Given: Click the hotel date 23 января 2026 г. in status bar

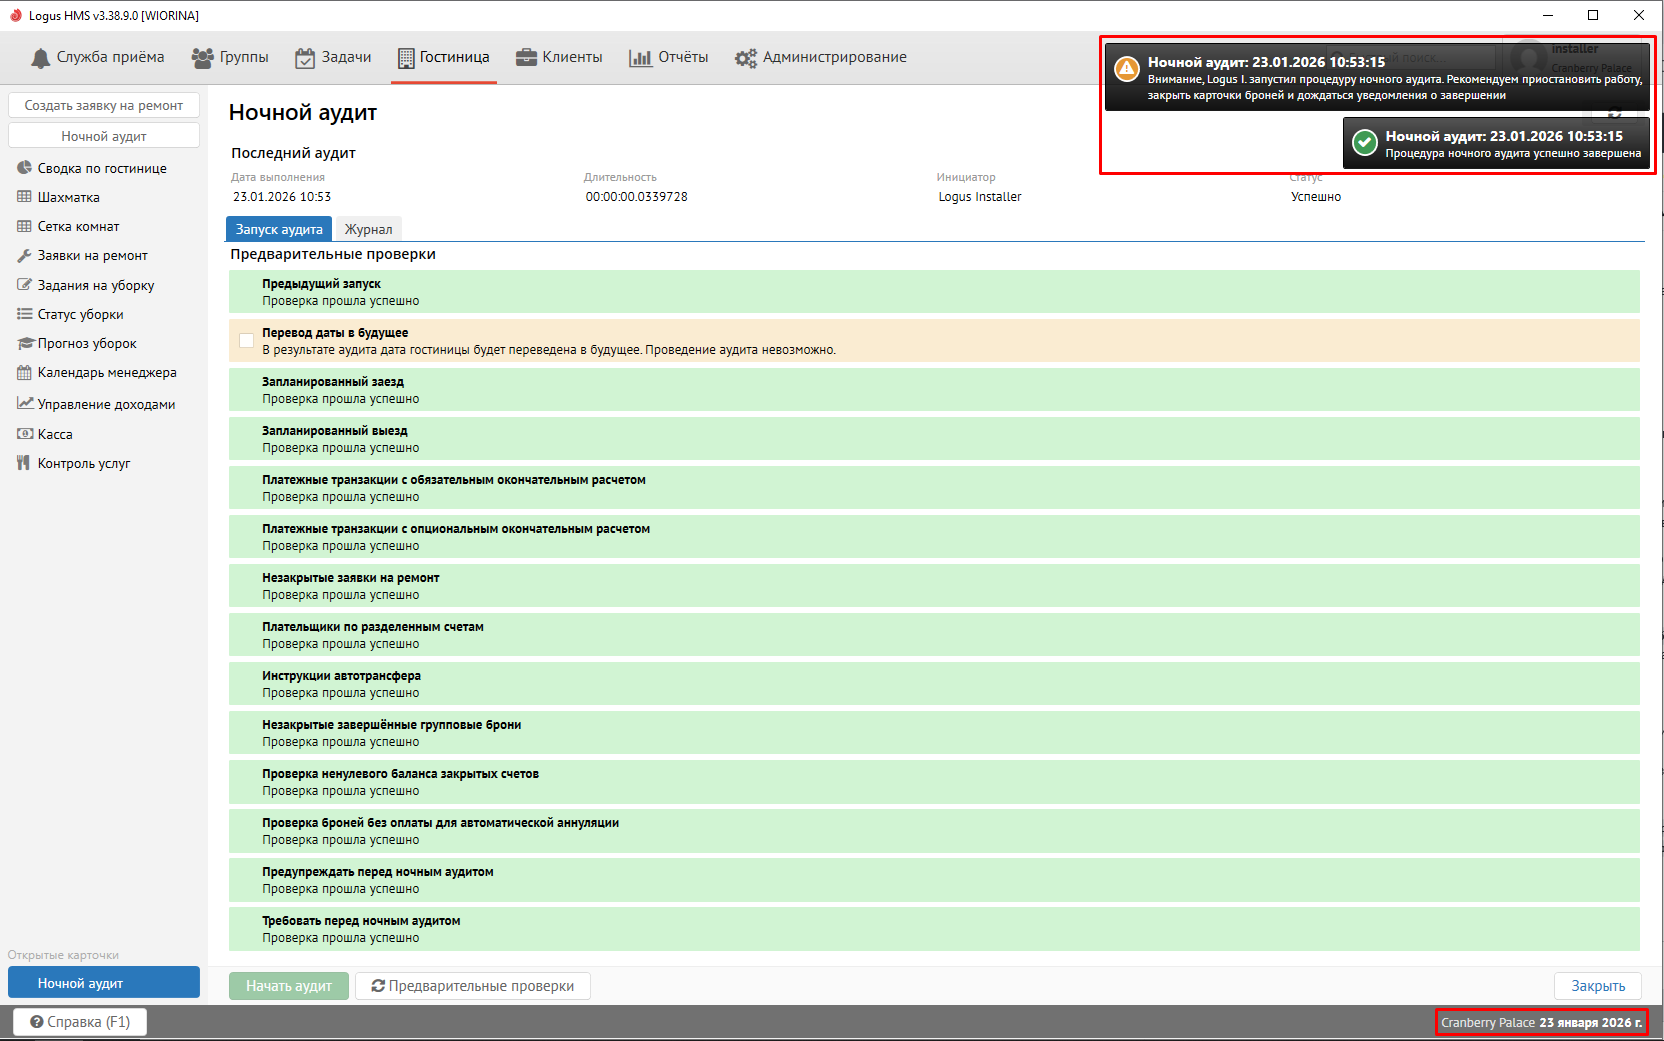Looking at the screenshot, I should (x=1590, y=1022).
